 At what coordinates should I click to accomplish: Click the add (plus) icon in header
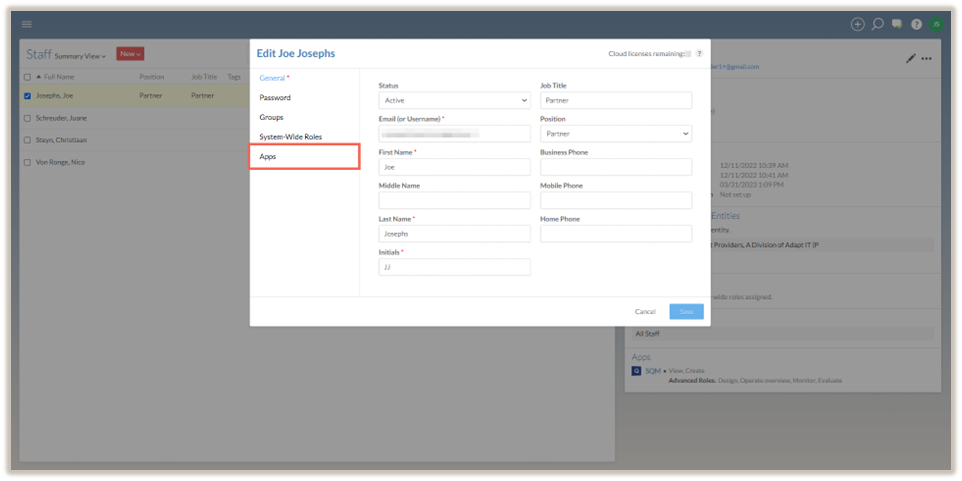click(857, 24)
